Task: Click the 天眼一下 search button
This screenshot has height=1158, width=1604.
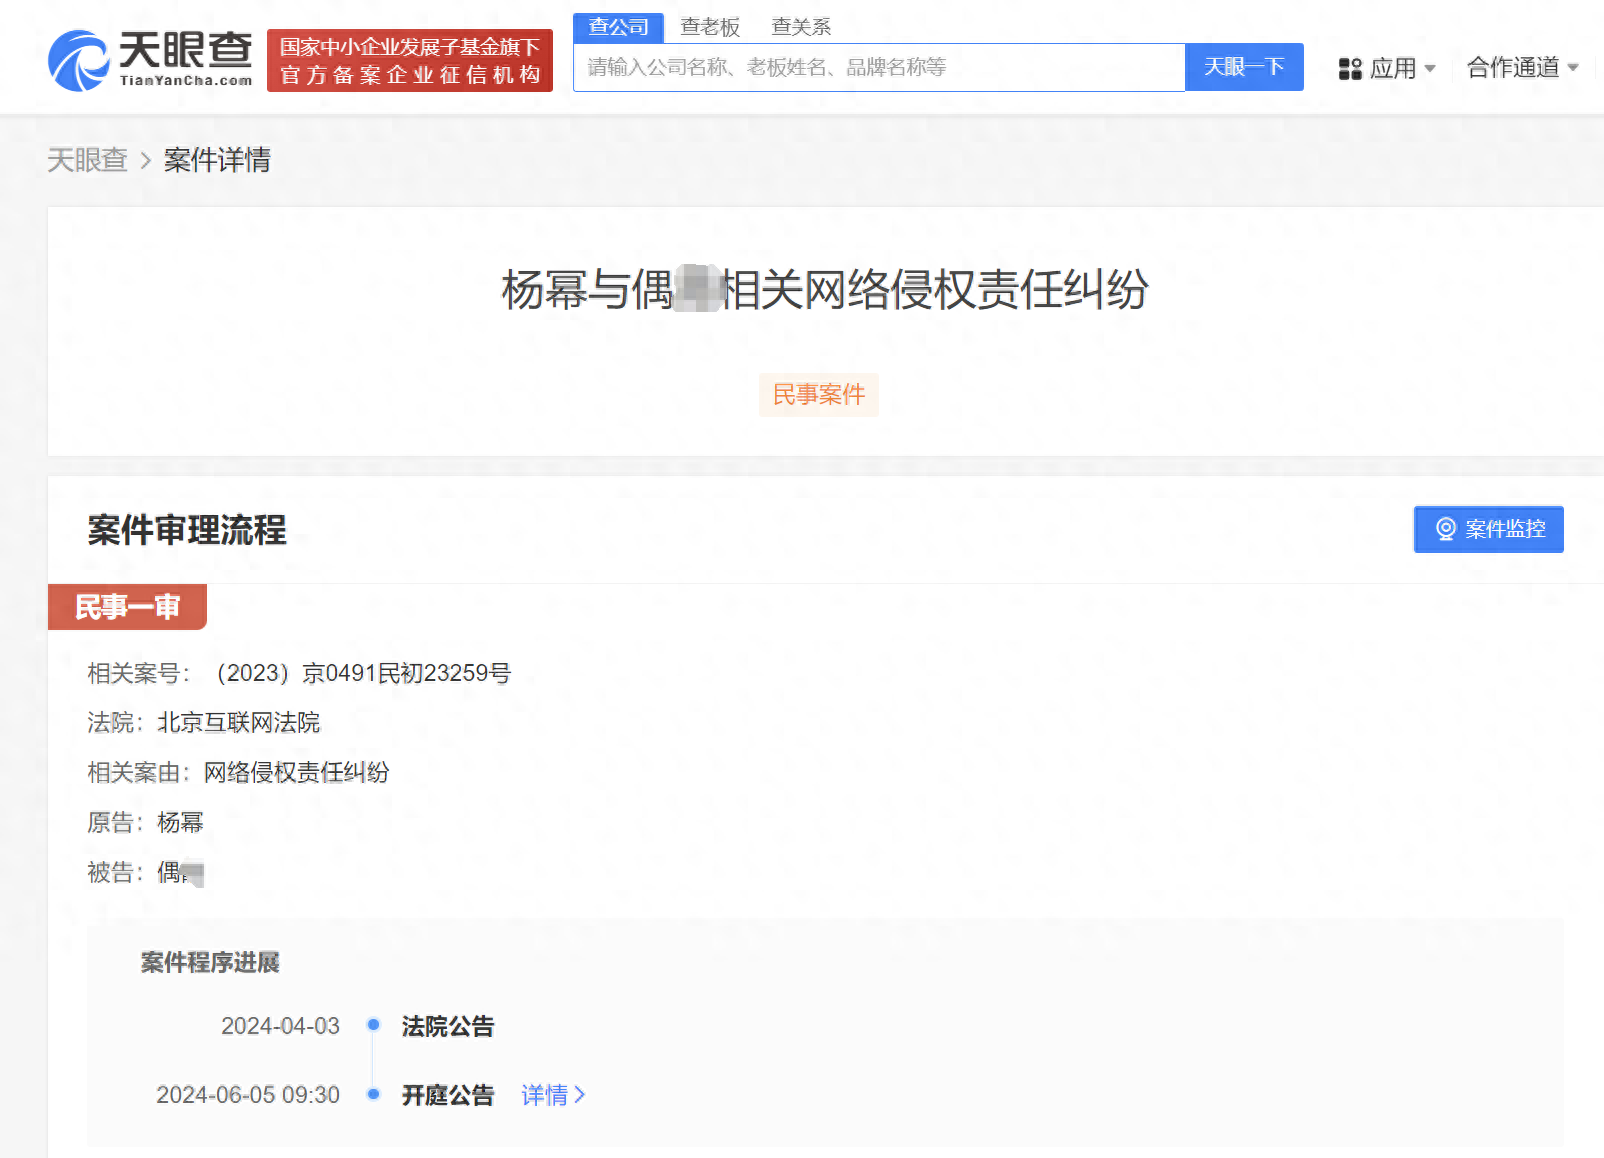Action: tap(1244, 66)
